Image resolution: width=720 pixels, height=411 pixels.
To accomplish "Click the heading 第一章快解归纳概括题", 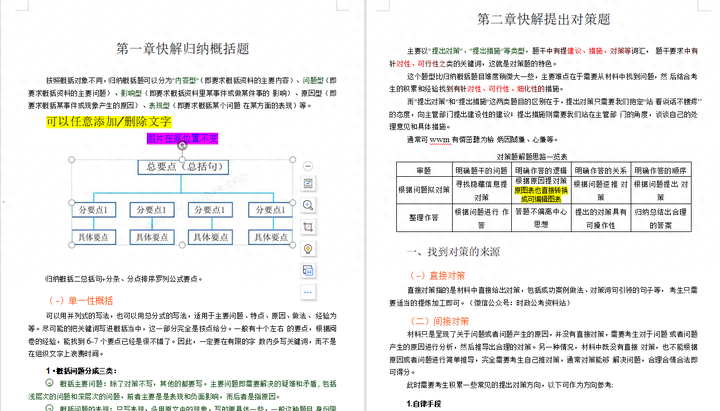I will click(182, 48).
